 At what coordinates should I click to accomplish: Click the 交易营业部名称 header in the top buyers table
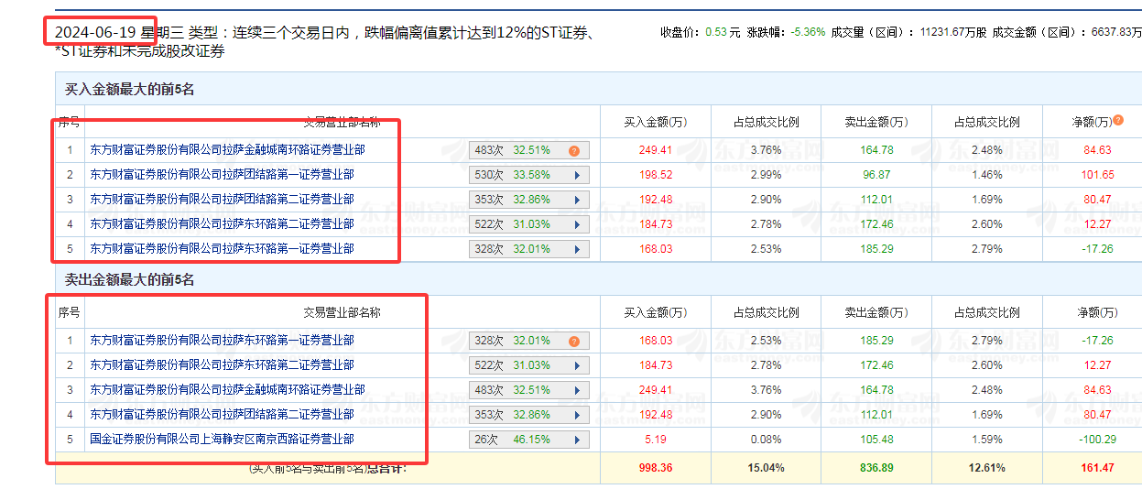click(342, 122)
